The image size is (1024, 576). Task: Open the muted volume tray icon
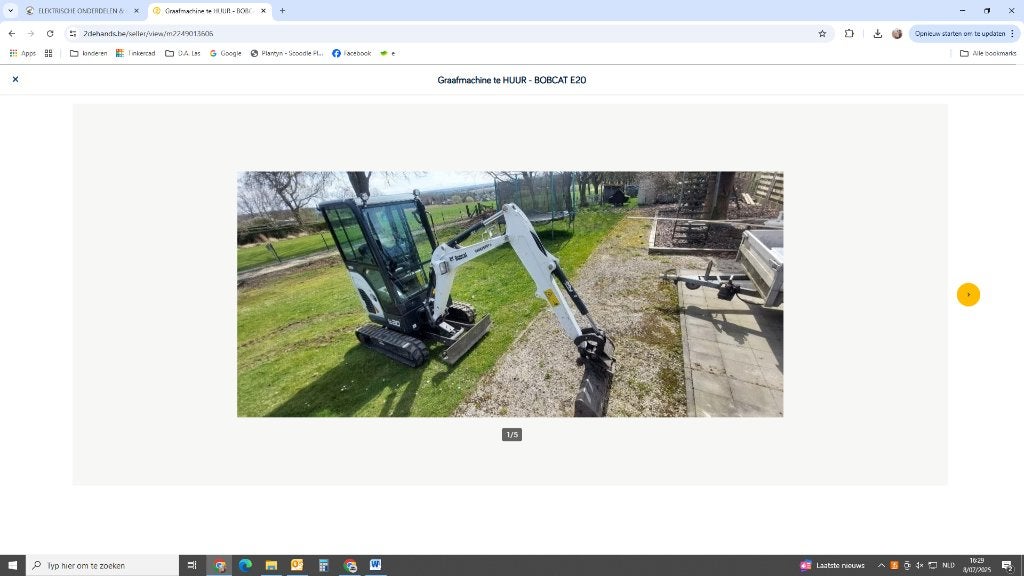920,566
